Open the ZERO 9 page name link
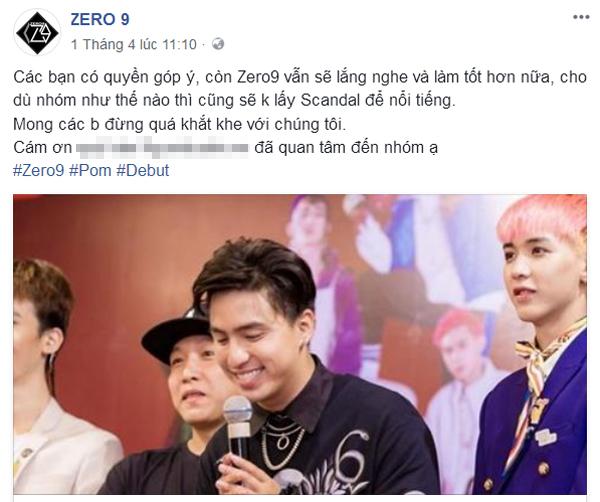Image resolution: width=600 pixels, height=502 pixels. [x=100, y=20]
